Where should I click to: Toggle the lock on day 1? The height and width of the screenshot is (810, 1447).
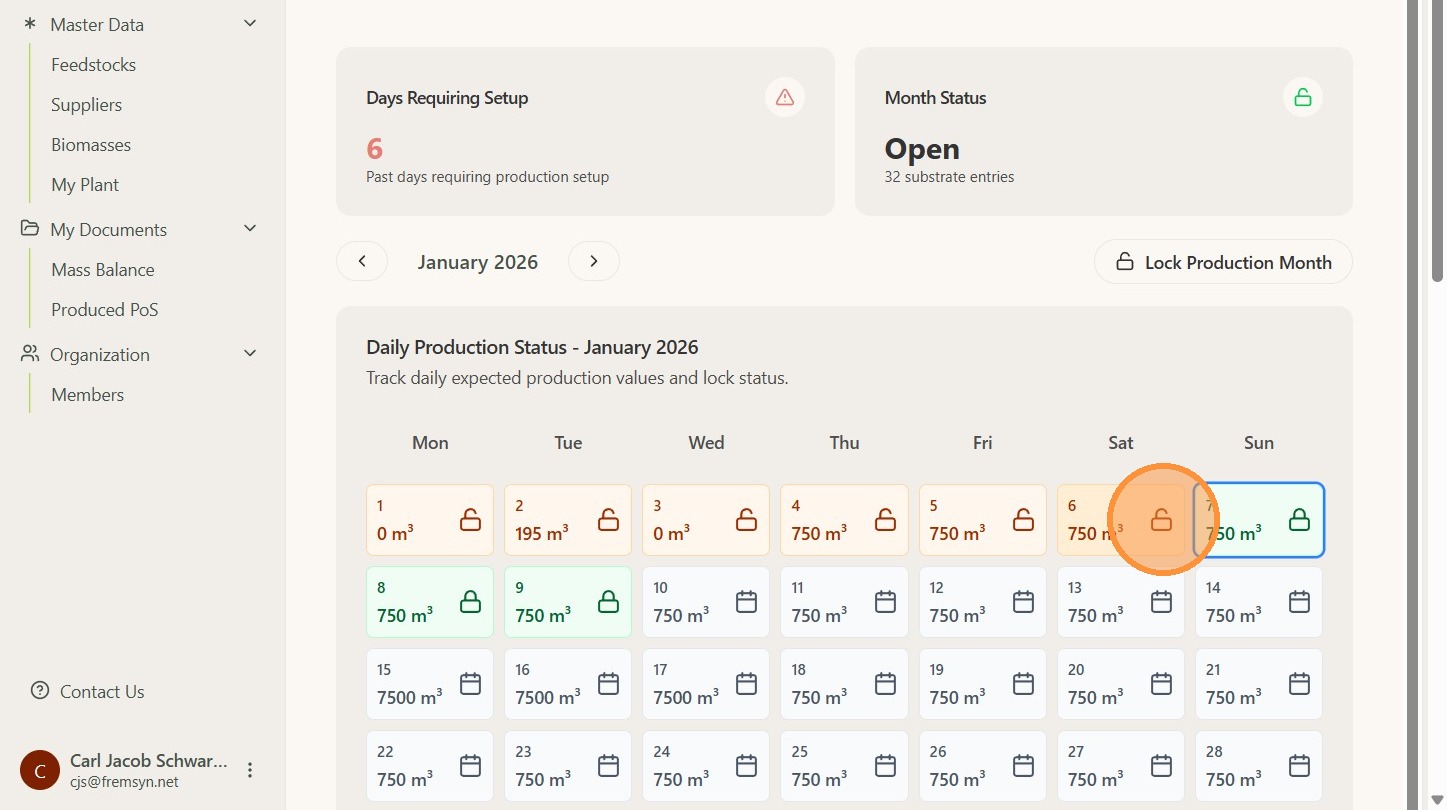click(x=470, y=520)
